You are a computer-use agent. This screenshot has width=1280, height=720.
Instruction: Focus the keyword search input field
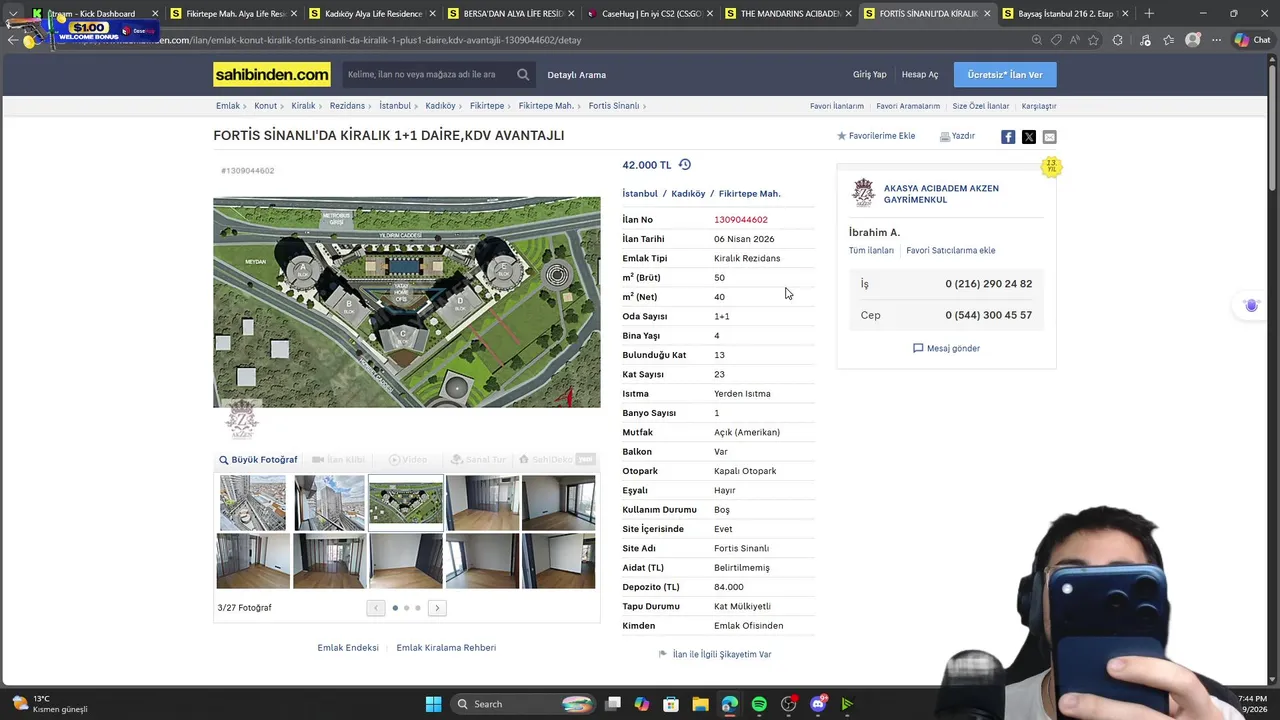[x=428, y=75]
